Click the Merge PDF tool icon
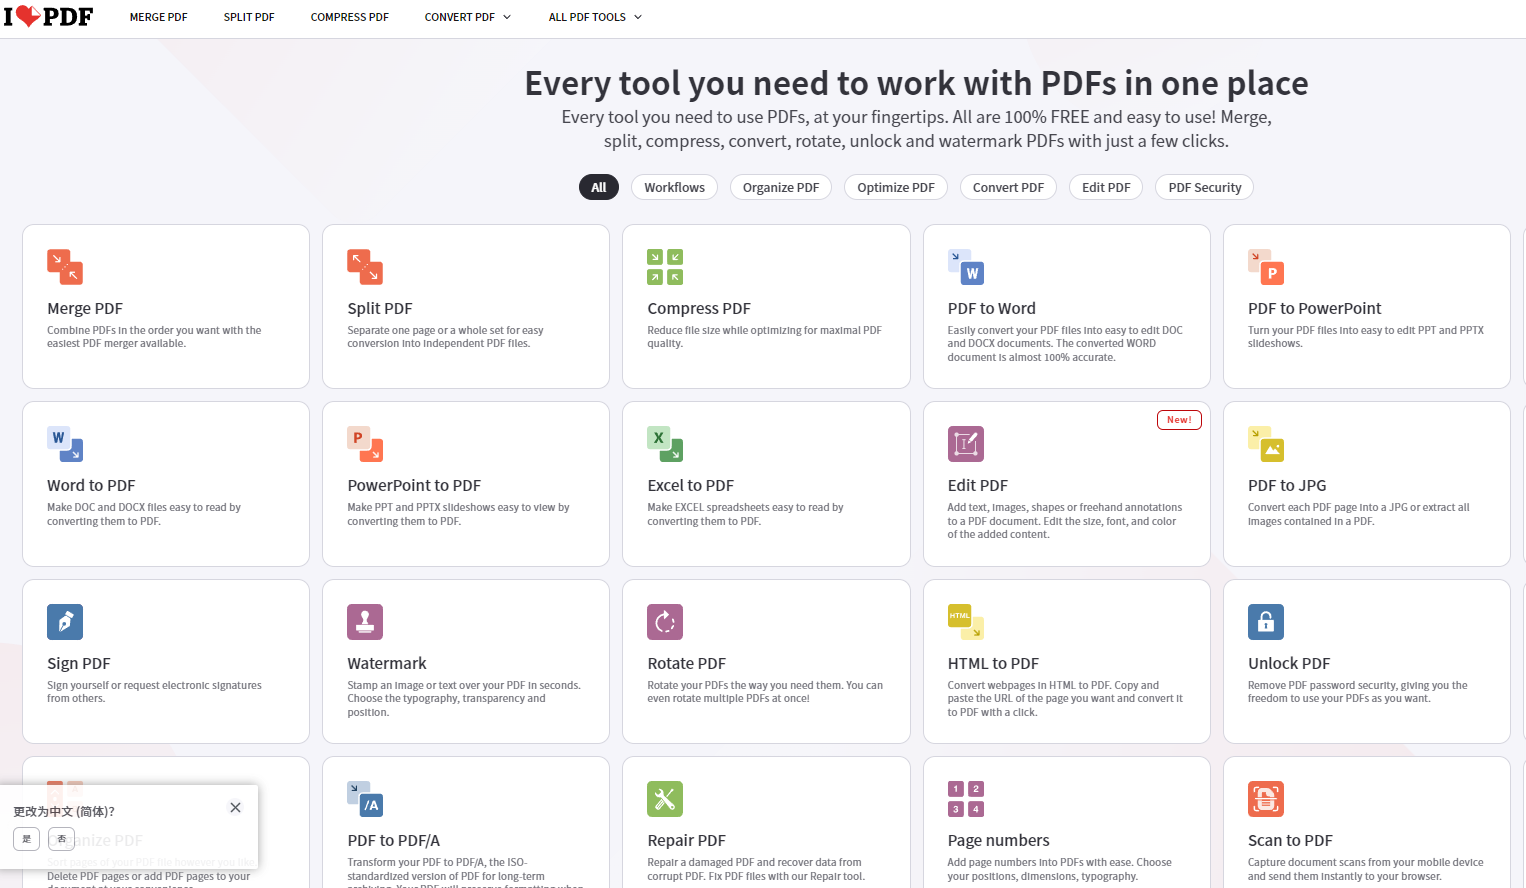Viewport: 1526px width, 888px height. (65, 267)
